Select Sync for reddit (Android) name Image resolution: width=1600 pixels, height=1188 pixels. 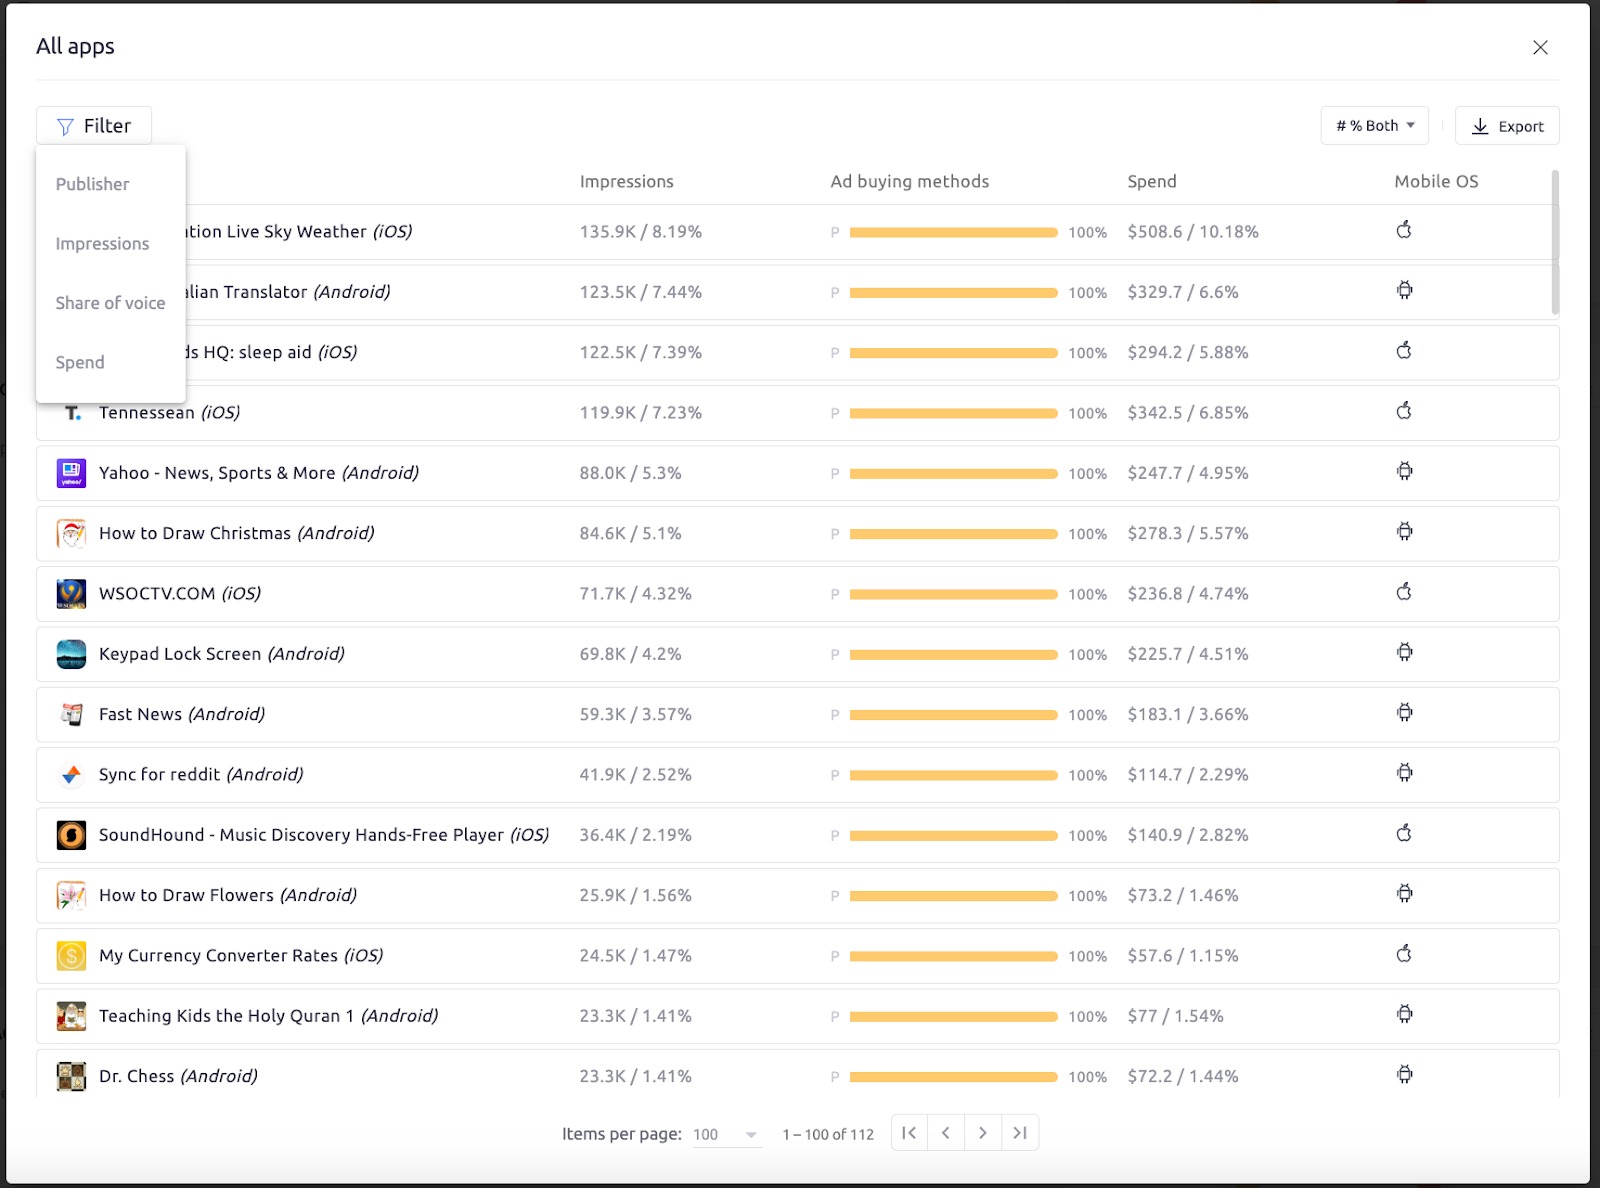201,775
